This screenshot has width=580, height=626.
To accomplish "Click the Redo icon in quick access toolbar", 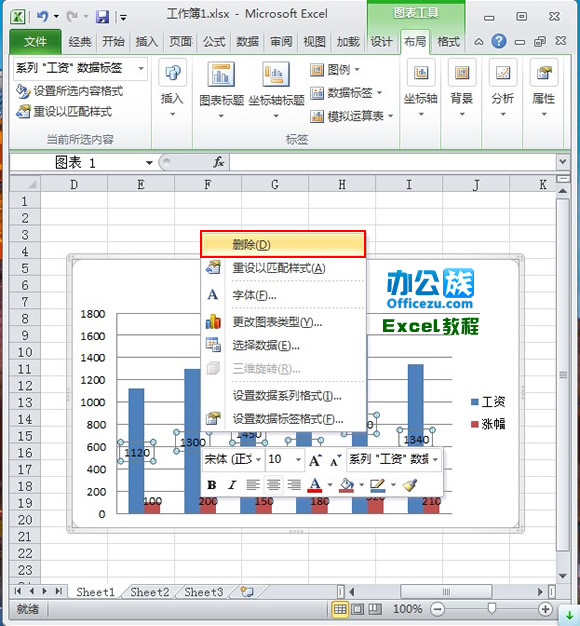I will (x=72, y=16).
